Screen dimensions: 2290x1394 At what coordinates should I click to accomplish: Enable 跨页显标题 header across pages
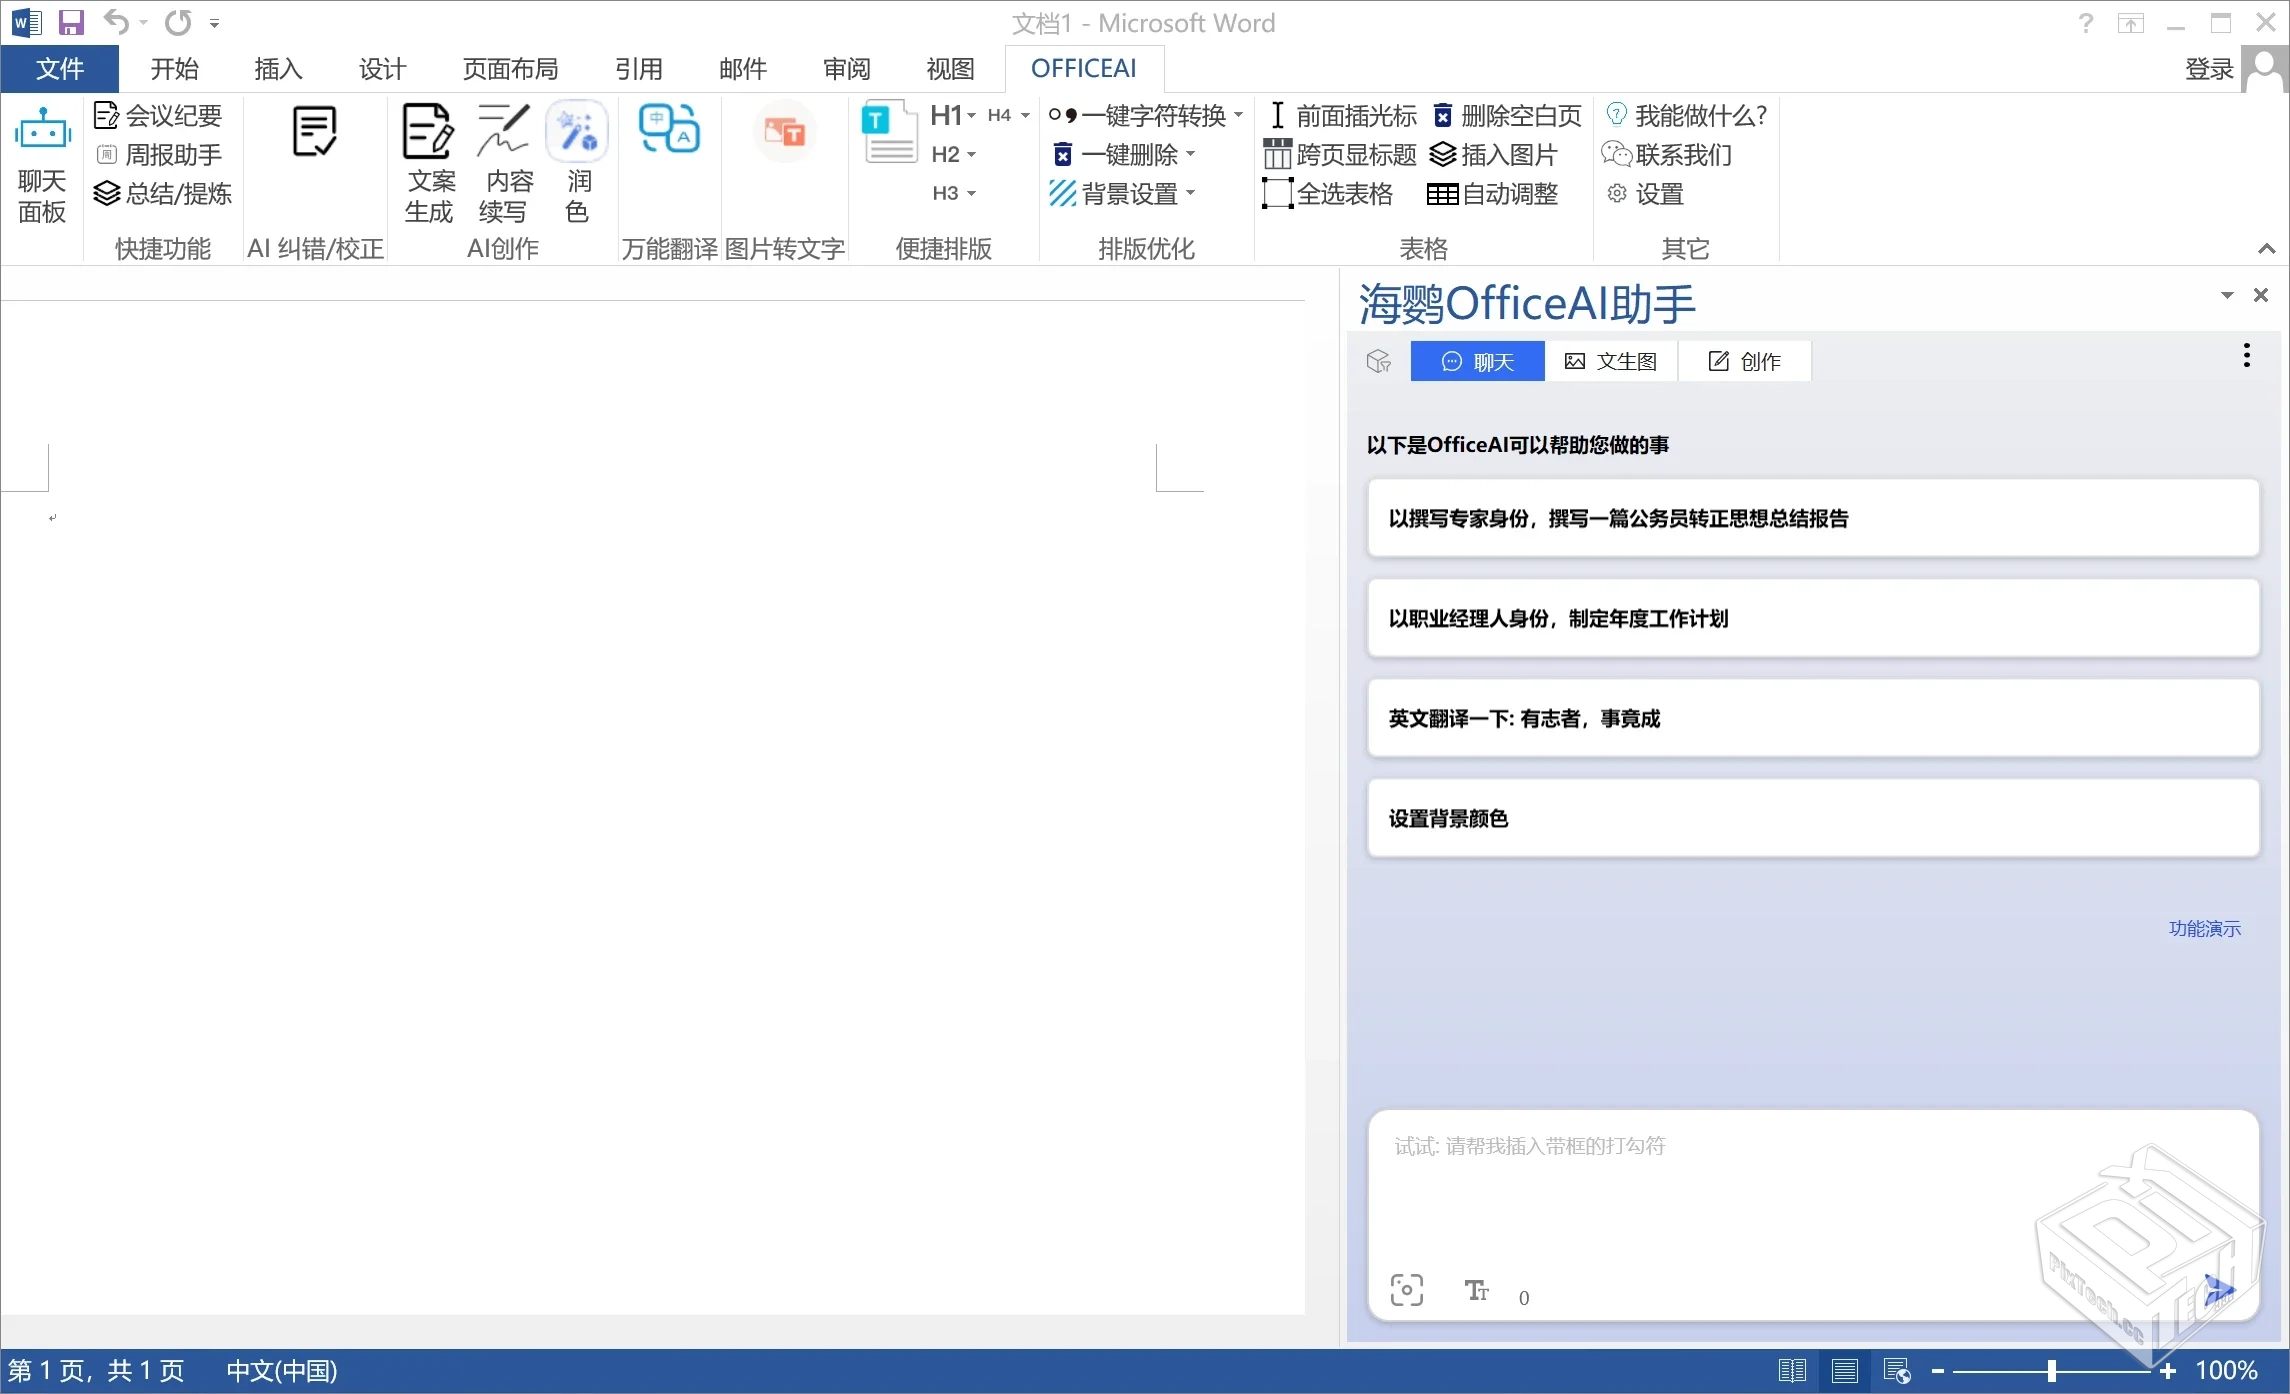(x=1340, y=155)
